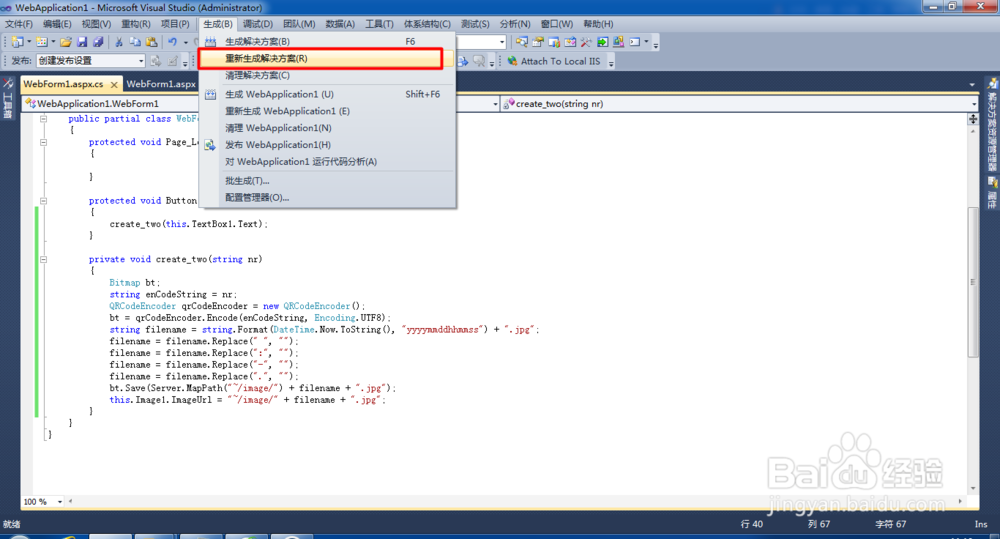Click the editor split handle above scrollbar
Image resolution: width=1000 pixels, height=539 pixels.
(x=973, y=119)
